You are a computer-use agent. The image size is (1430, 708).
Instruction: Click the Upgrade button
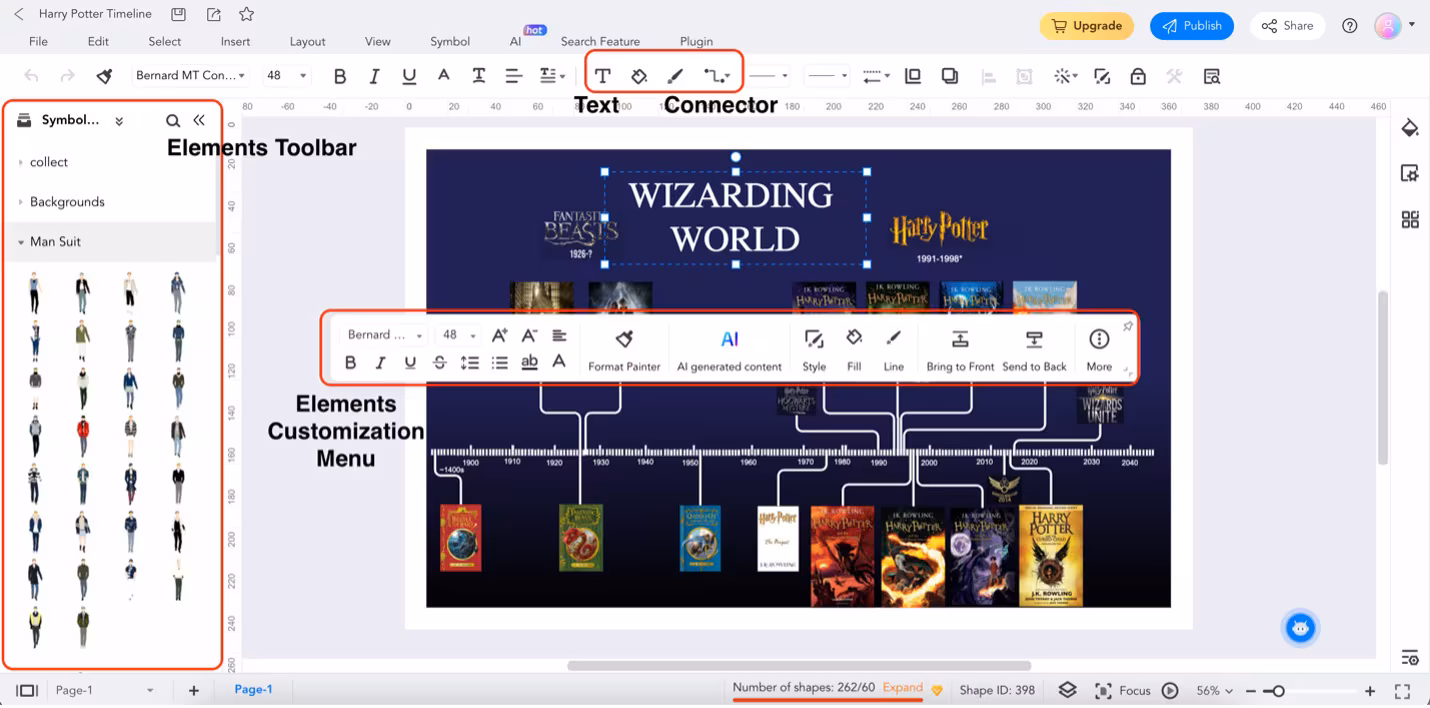click(1087, 26)
